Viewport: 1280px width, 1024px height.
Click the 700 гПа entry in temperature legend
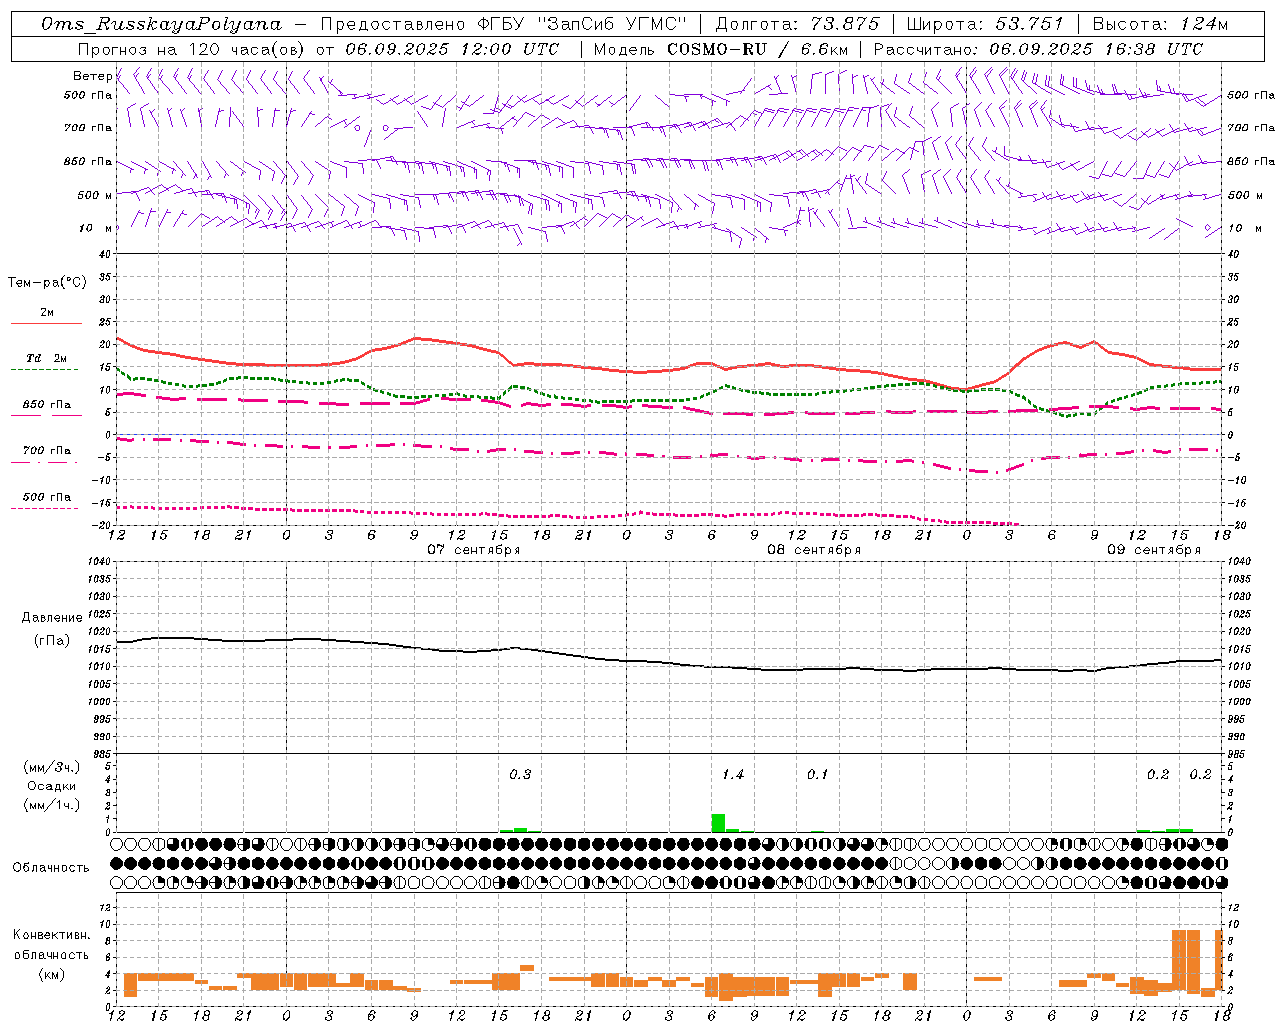point(47,451)
